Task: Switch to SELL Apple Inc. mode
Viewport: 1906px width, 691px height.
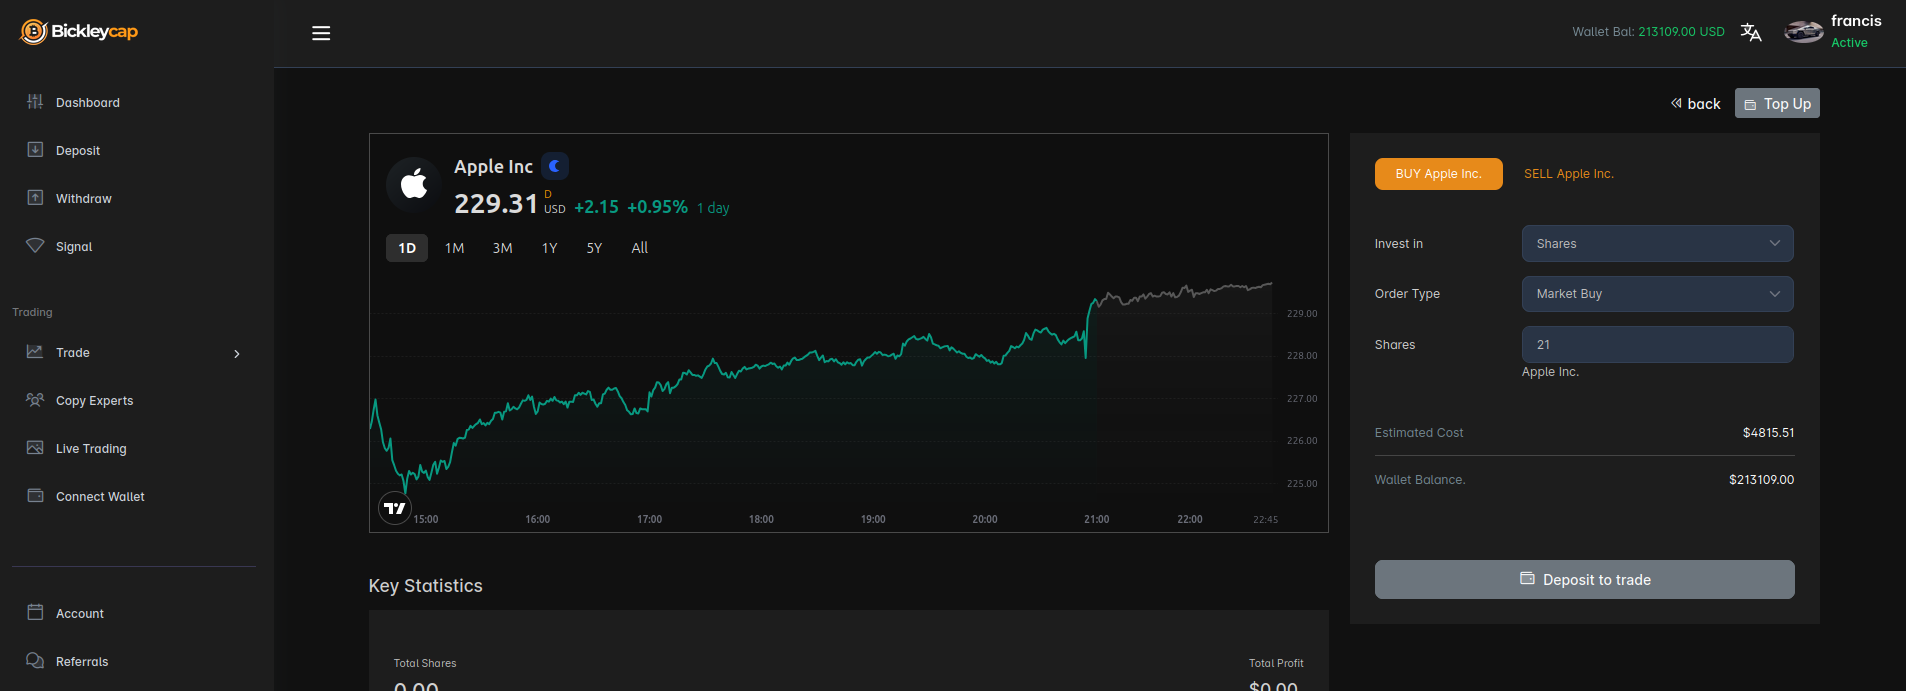Action: (1568, 174)
